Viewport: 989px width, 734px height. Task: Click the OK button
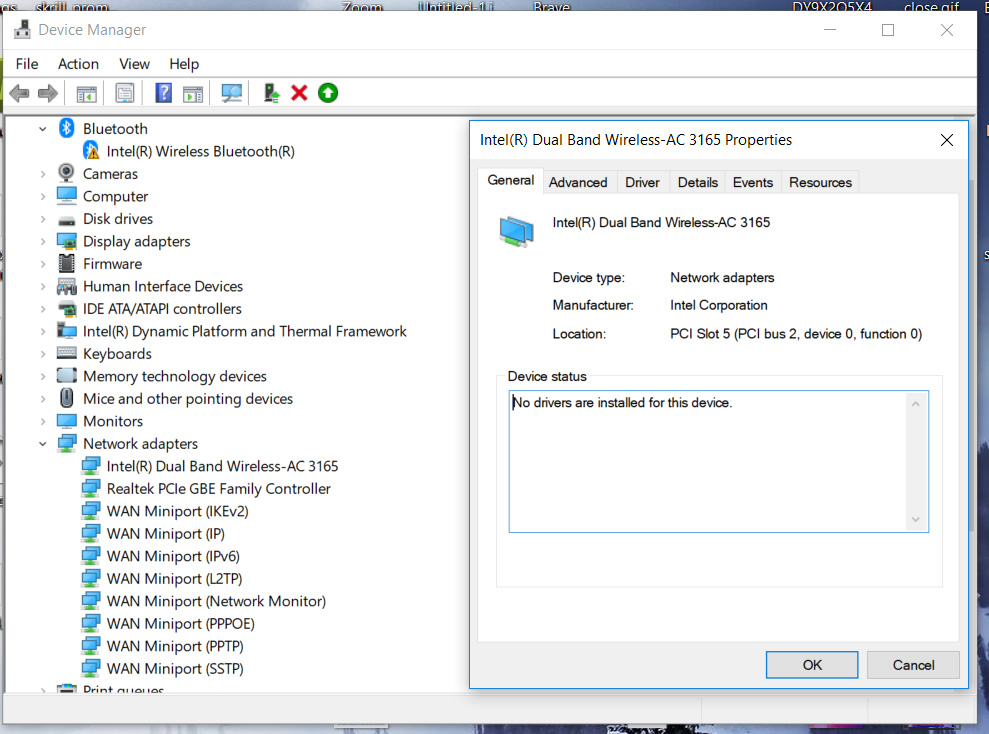pyautogui.click(x=811, y=664)
